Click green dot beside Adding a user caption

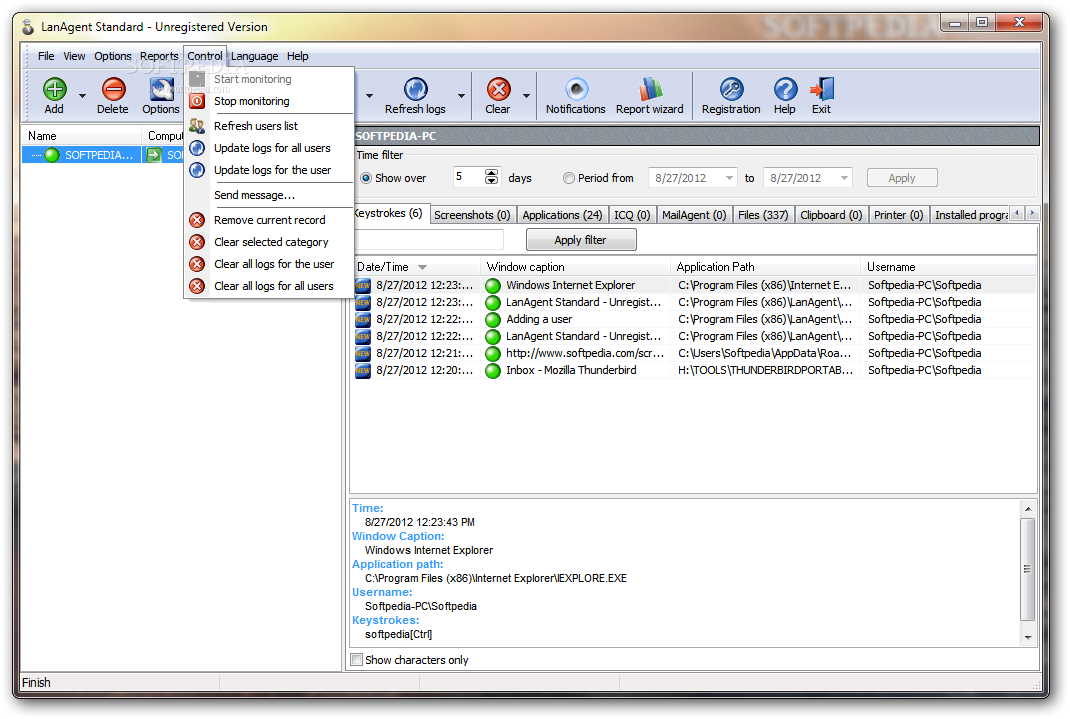493,319
